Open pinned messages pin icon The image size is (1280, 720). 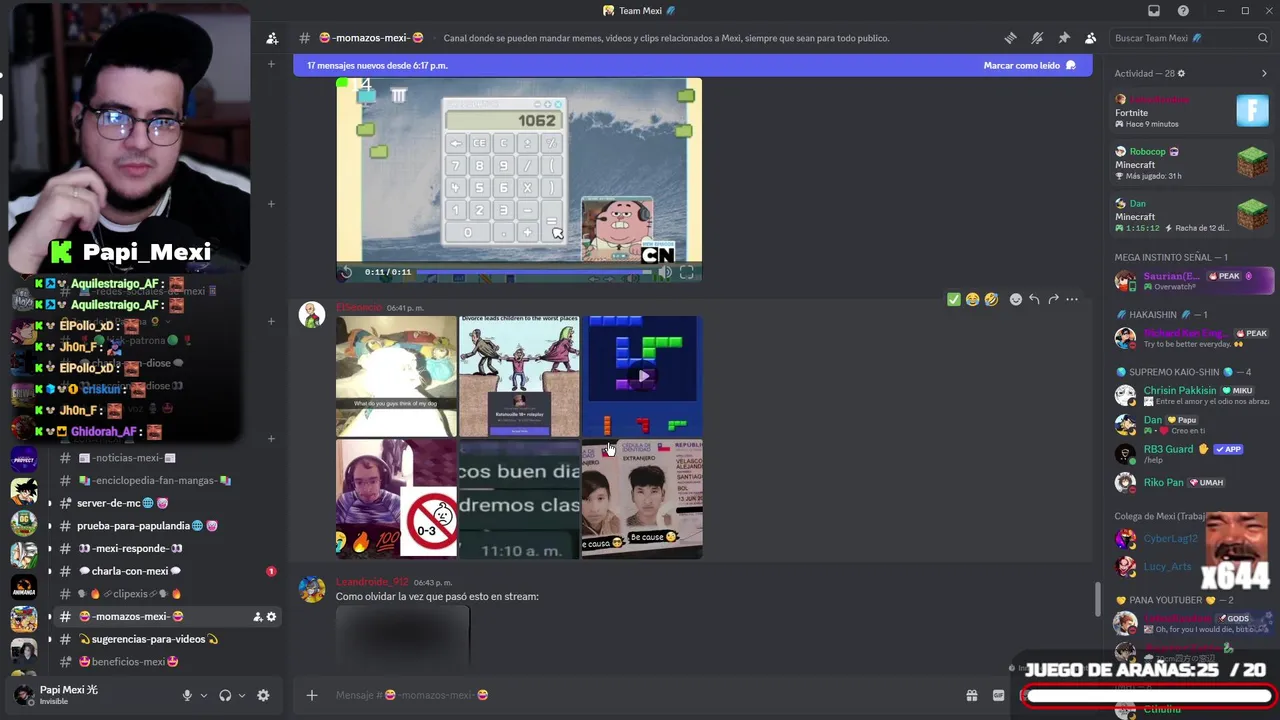point(1064,38)
